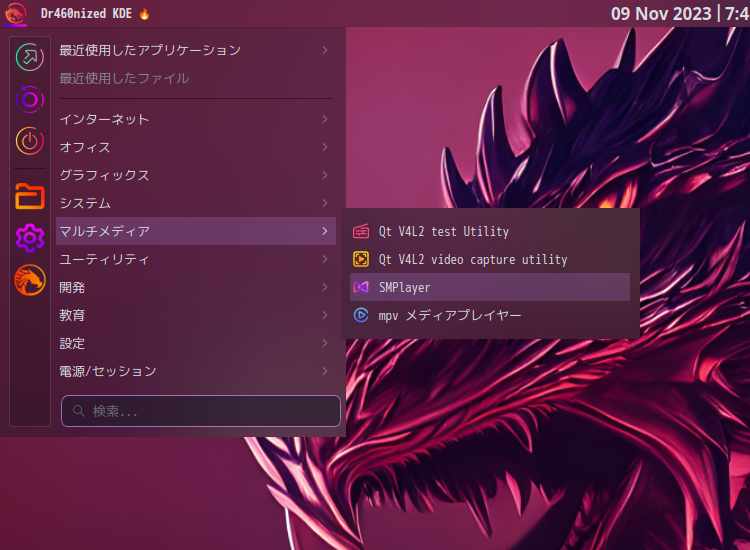This screenshot has height=550, width=750.
Task: Click into the 検索... search field
Action: tap(200, 411)
